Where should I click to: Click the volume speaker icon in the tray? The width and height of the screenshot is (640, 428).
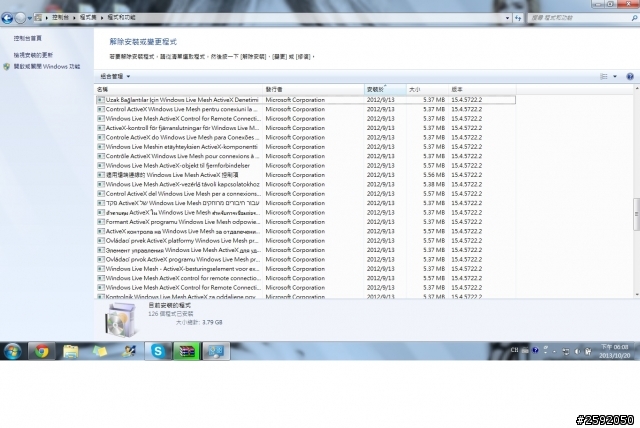click(x=577, y=351)
